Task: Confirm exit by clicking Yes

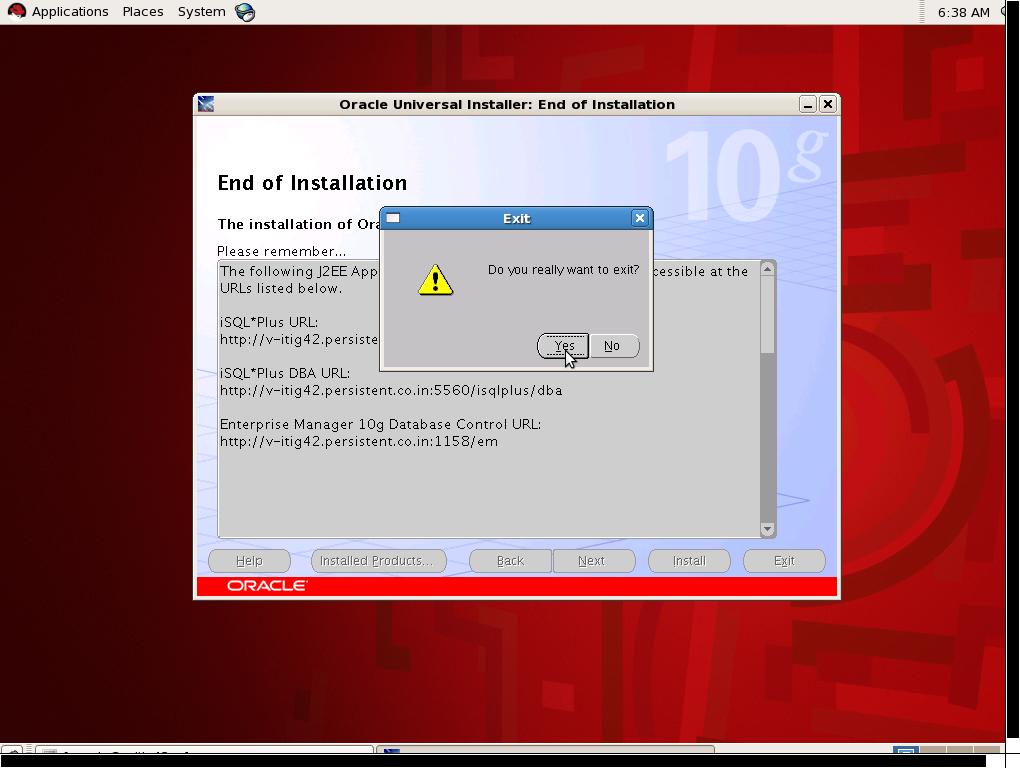Action: pyautogui.click(x=563, y=346)
